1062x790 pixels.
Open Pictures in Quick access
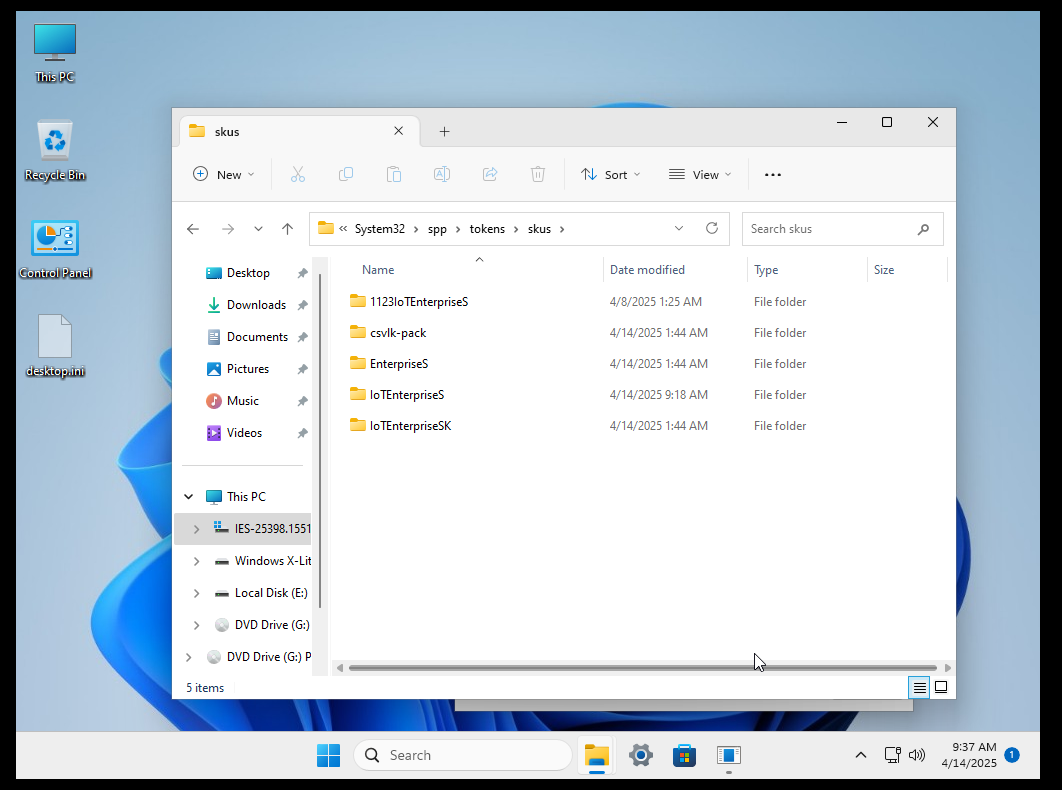click(247, 369)
